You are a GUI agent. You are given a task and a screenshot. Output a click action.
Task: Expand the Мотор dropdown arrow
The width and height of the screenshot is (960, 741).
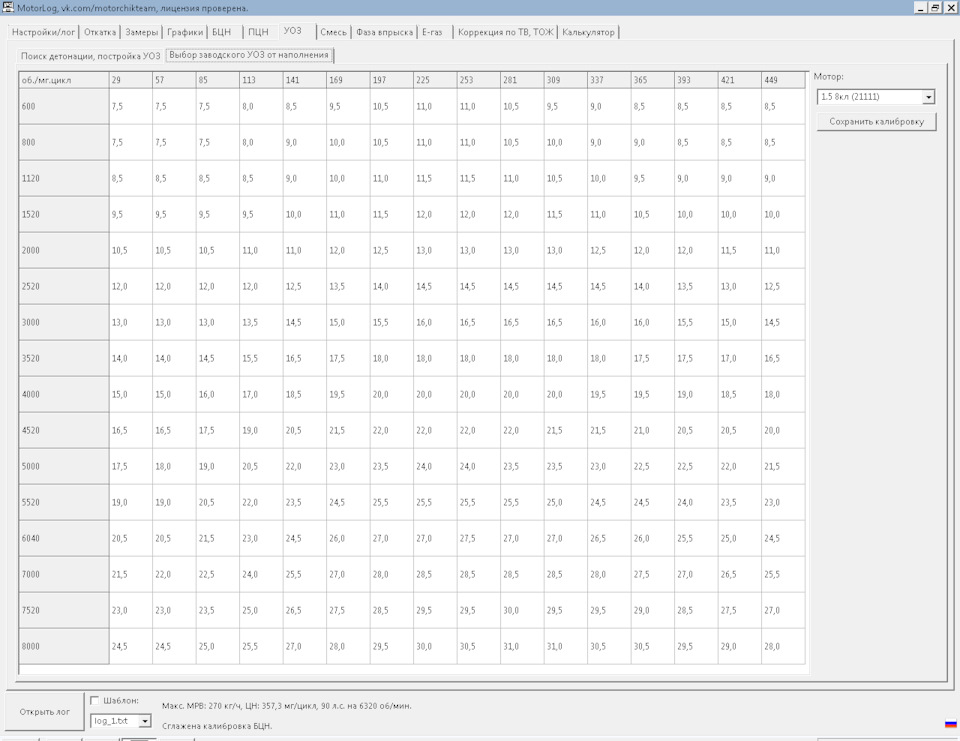tap(928, 97)
